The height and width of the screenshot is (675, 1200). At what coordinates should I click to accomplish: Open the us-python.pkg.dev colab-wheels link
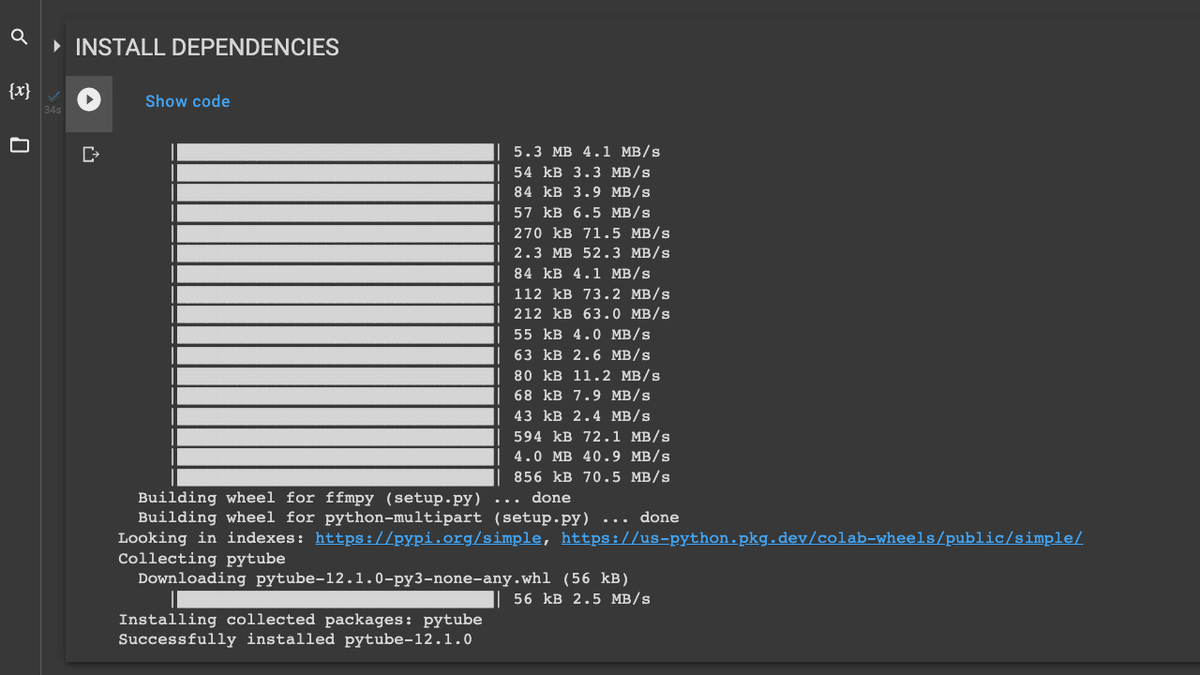[x=822, y=538]
